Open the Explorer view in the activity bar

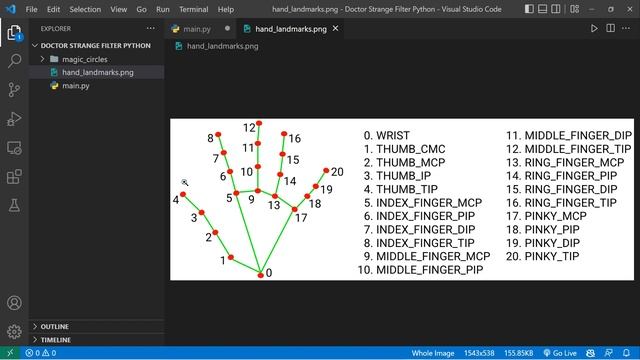[14, 33]
